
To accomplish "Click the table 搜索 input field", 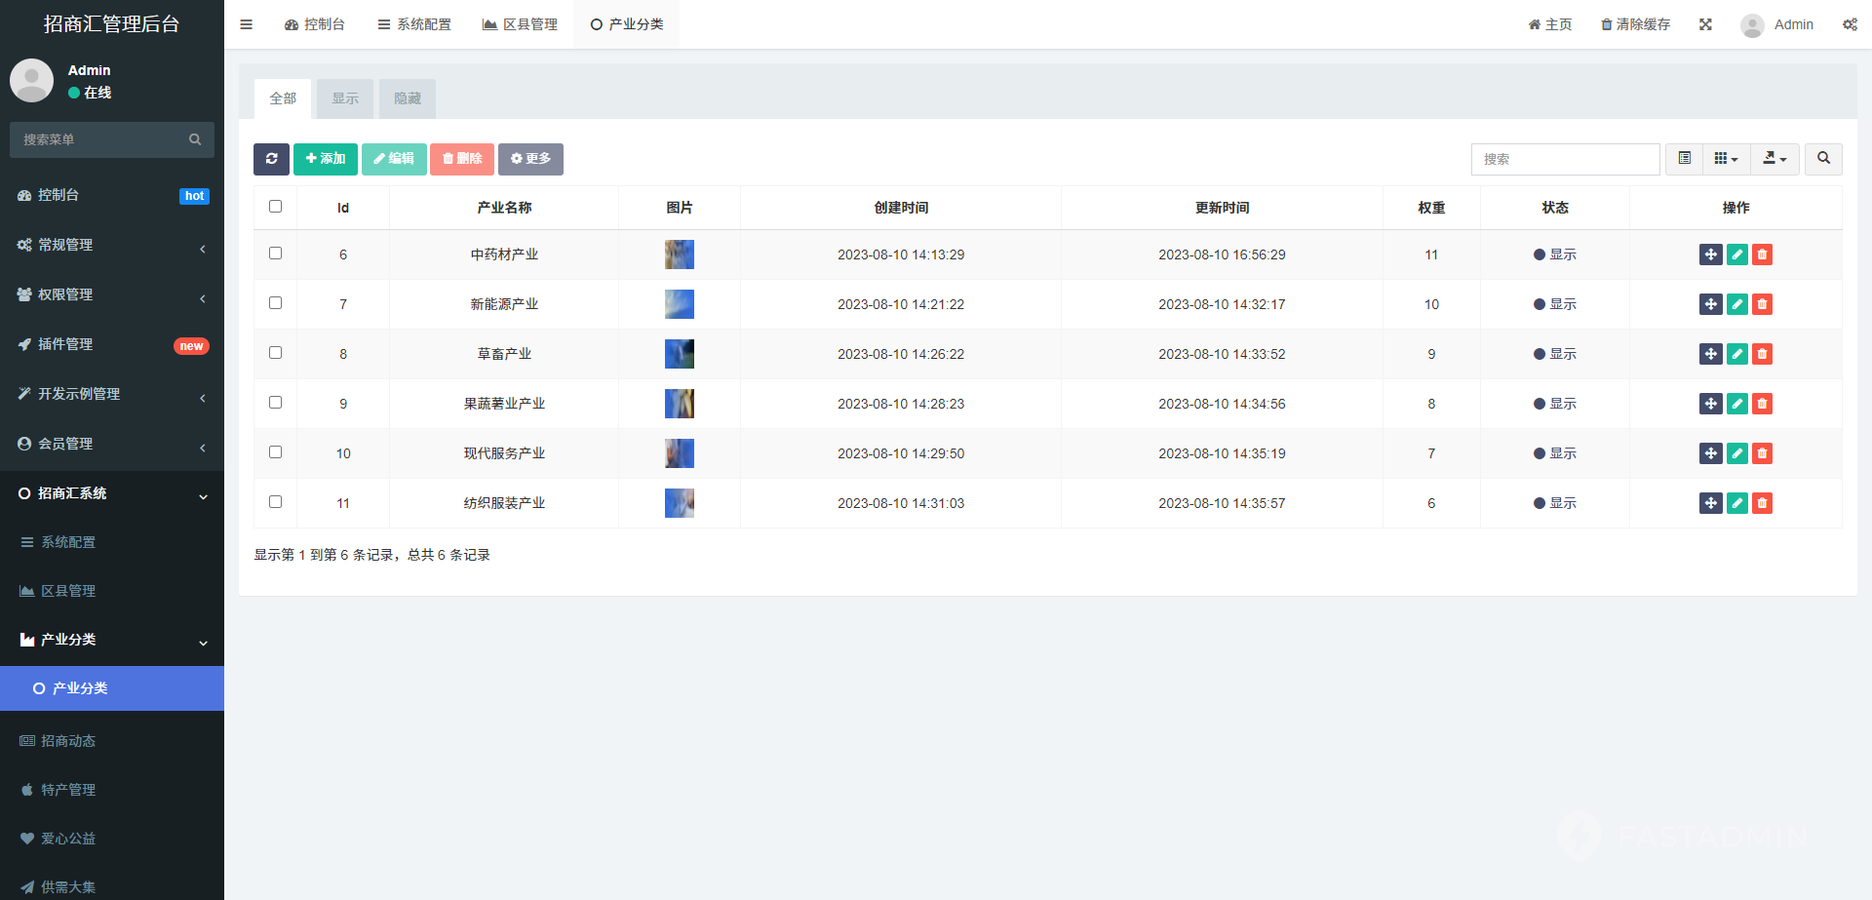I will (x=1565, y=159).
